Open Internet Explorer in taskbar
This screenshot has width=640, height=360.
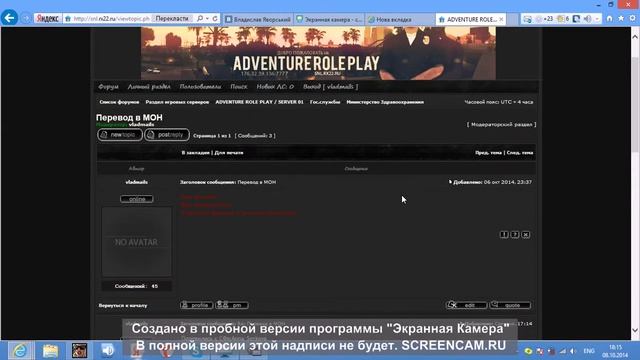click(x=20, y=350)
